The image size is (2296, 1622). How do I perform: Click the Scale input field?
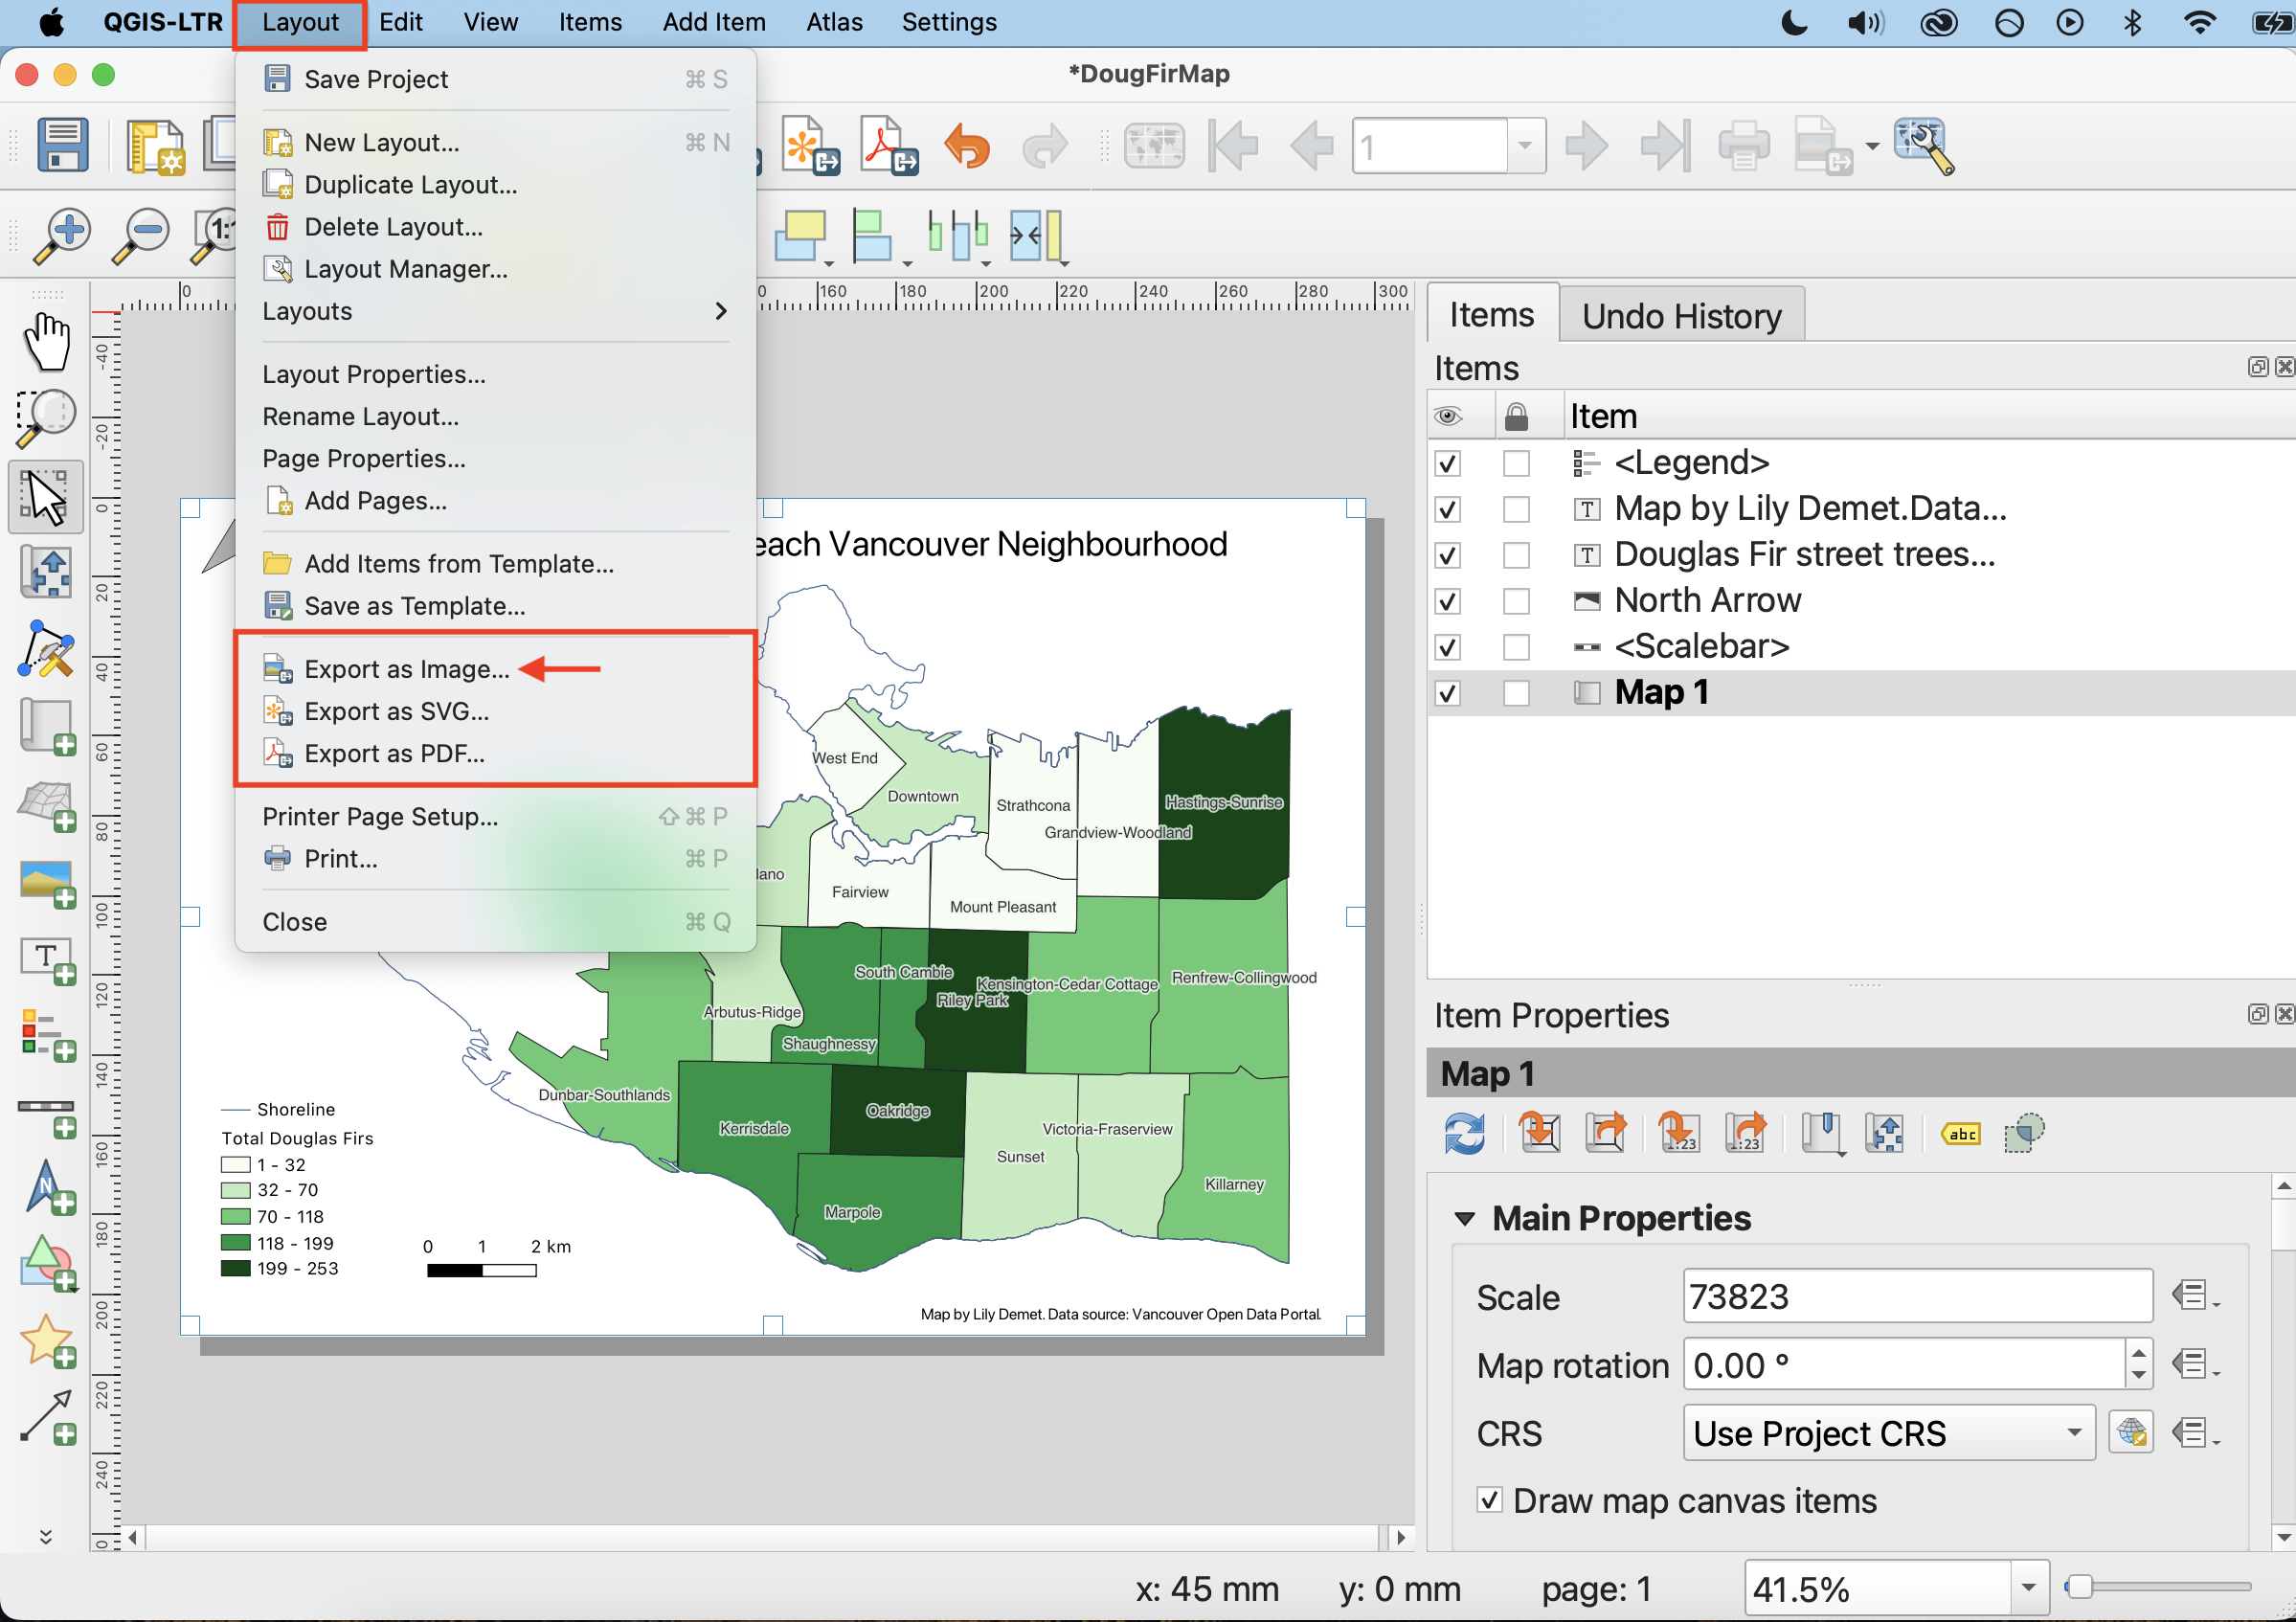[1916, 1297]
